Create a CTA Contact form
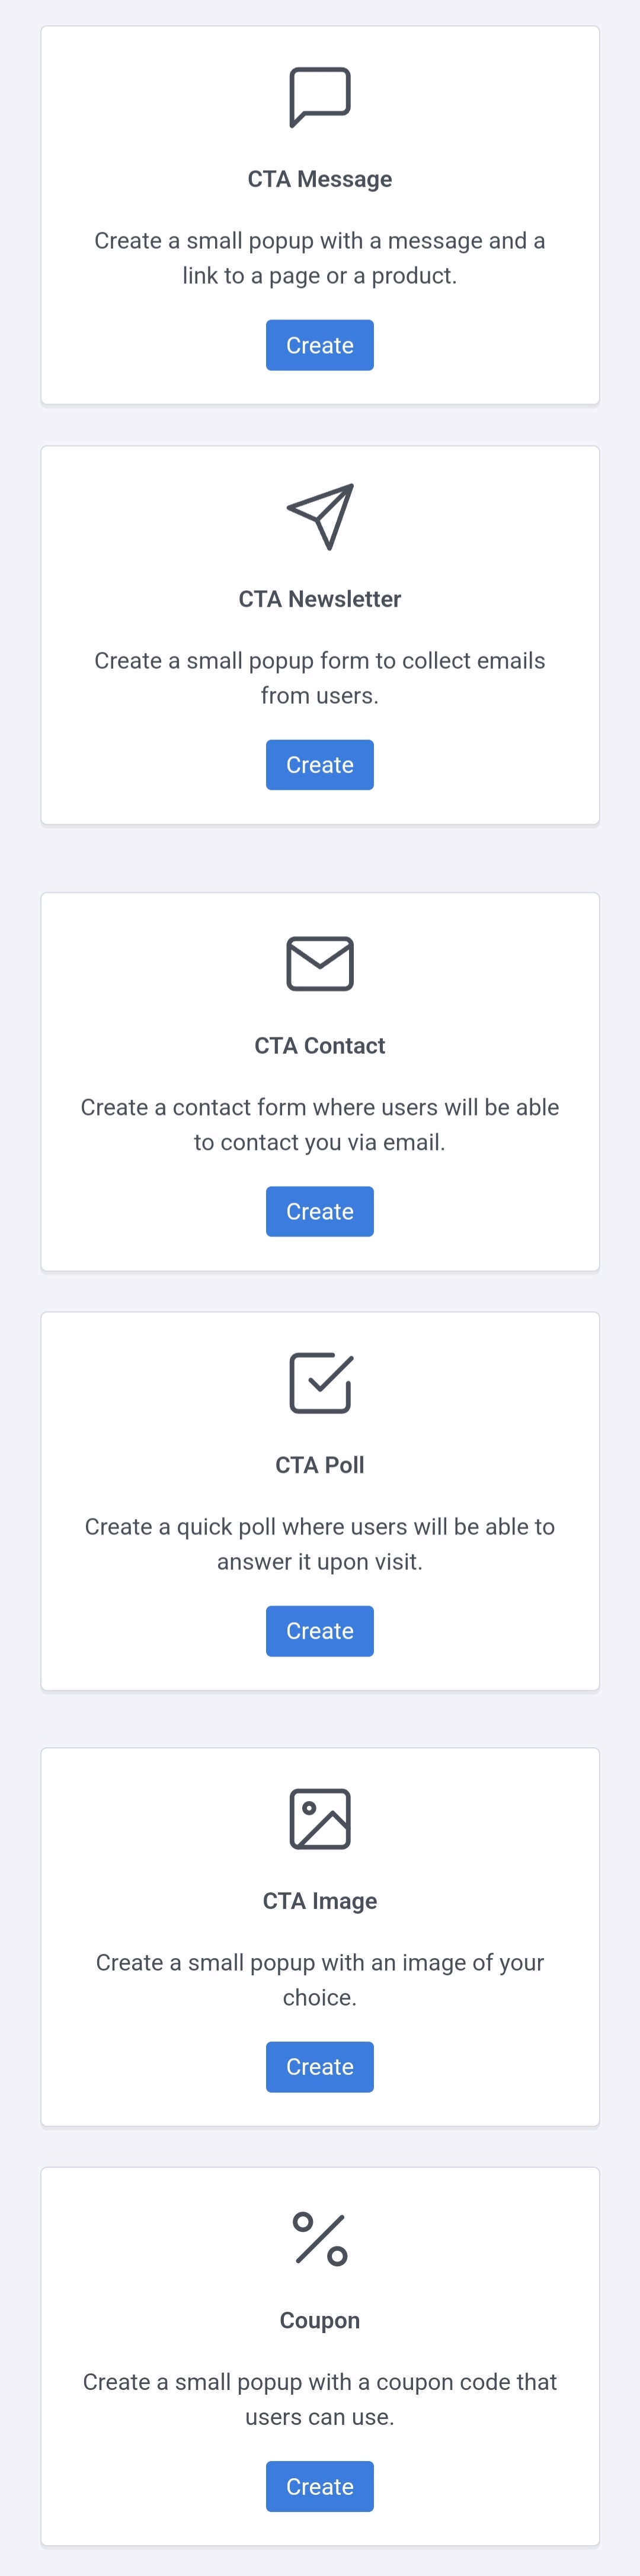This screenshot has height=2576, width=640. (320, 1211)
